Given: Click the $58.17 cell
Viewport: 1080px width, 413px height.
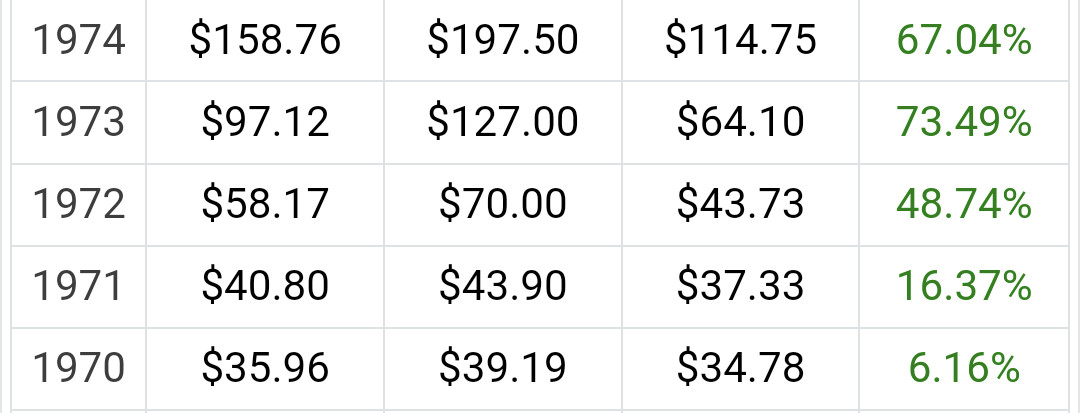Looking at the screenshot, I should click(x=265, y=205).
